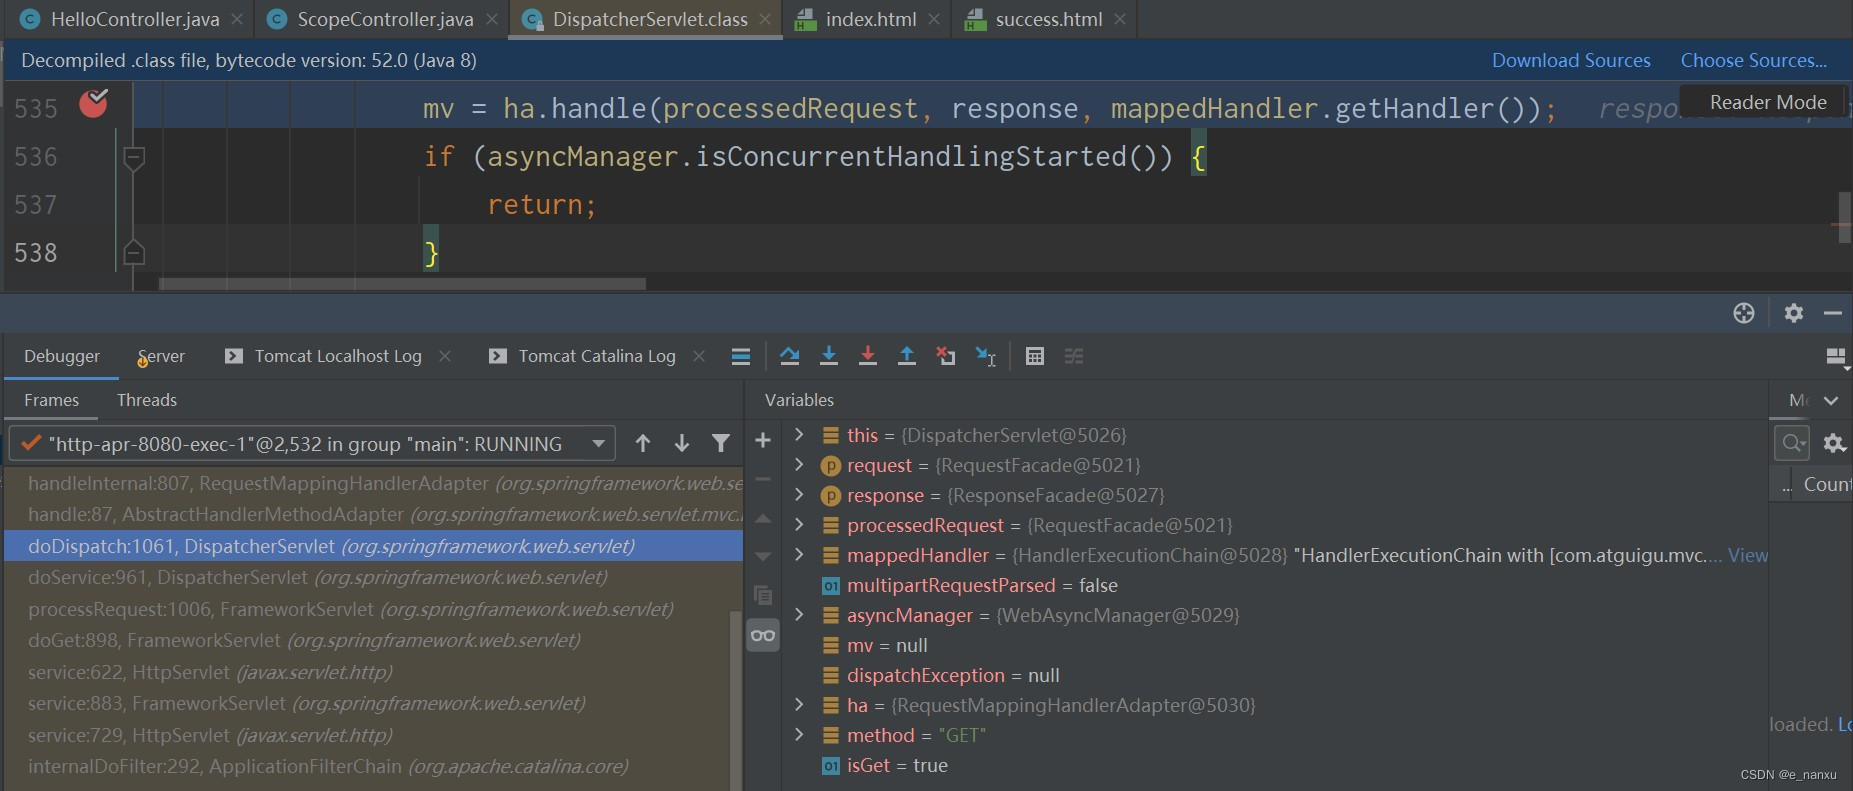
Task: Move watch down with triangle icon
Action: tap(763, 556)
